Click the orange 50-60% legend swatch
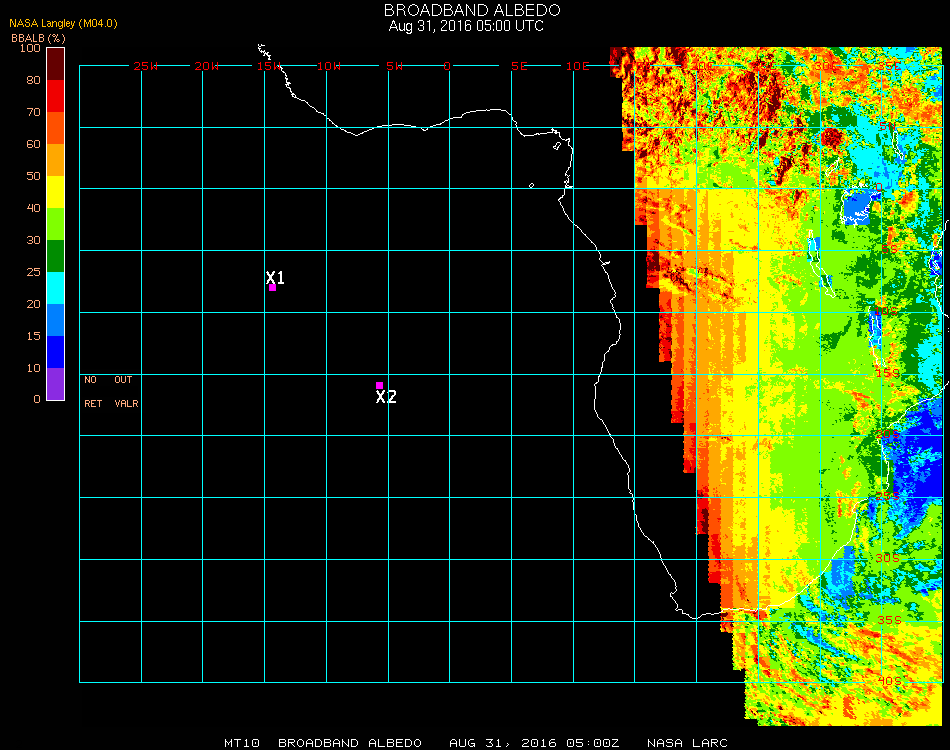Screen dimensions: 950x750 56,160
